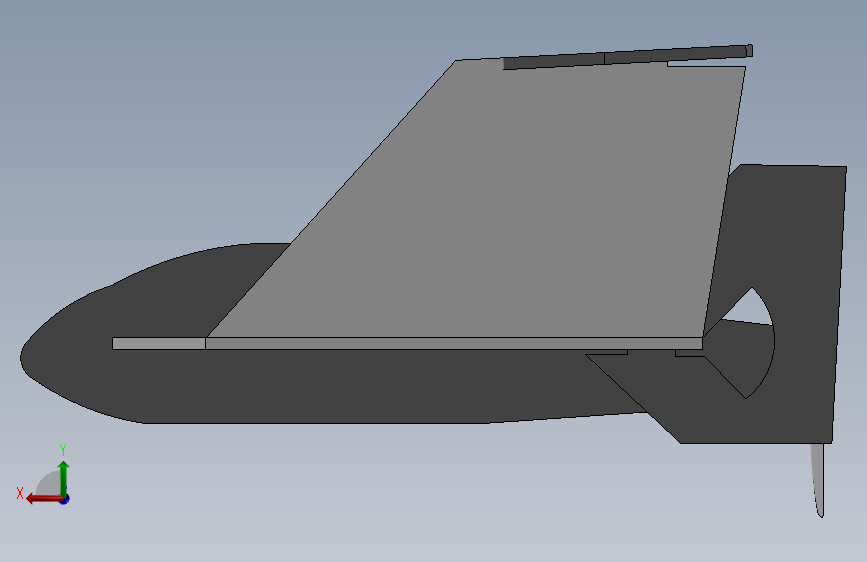
Task: Select the thin light gray blade below the tail
Action: tap(818, 480)
